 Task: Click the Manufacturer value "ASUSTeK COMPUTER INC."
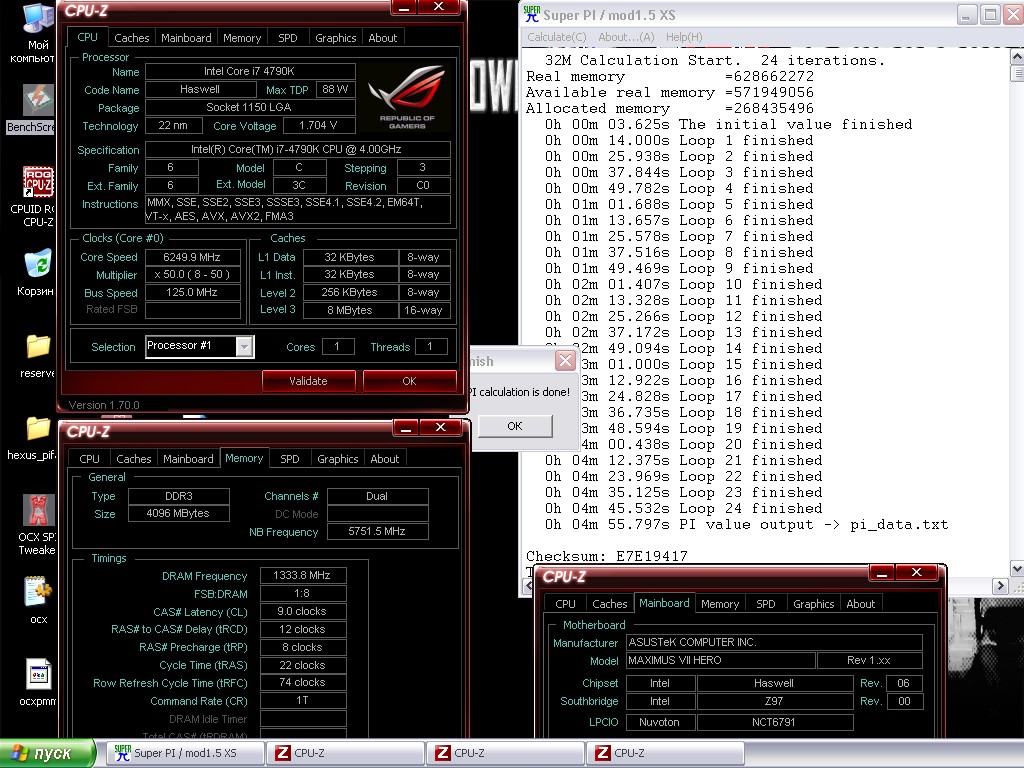774,643
